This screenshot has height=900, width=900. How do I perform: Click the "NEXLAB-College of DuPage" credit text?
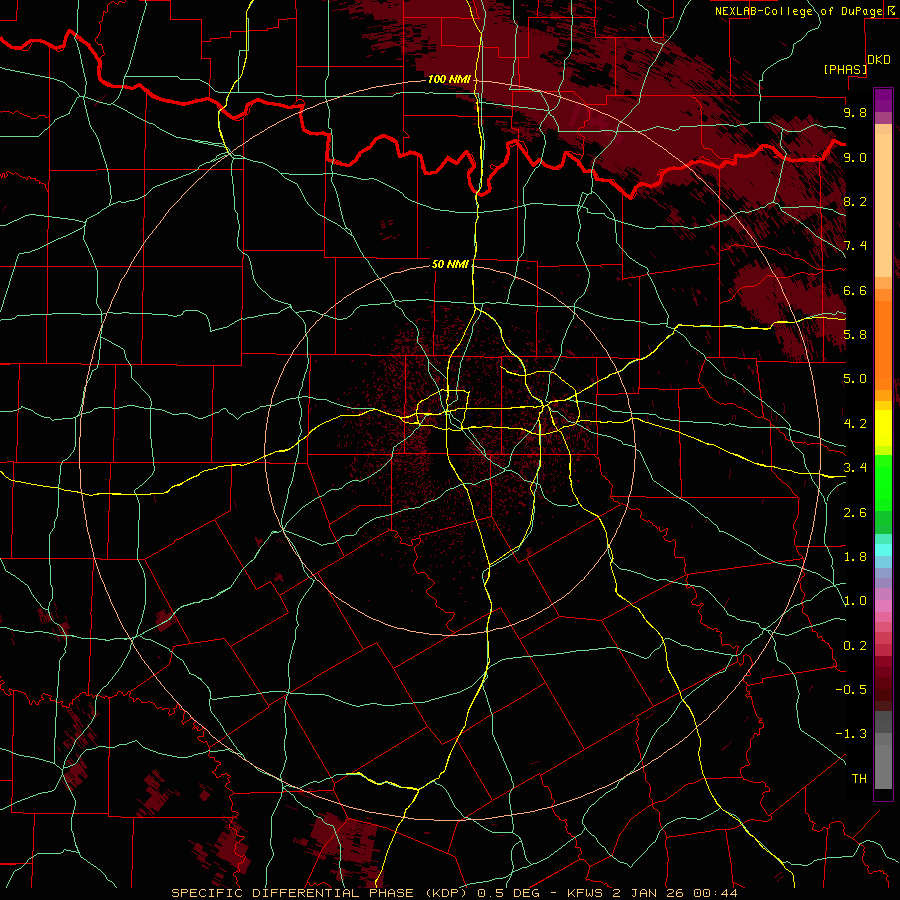[x=798, y=11]
